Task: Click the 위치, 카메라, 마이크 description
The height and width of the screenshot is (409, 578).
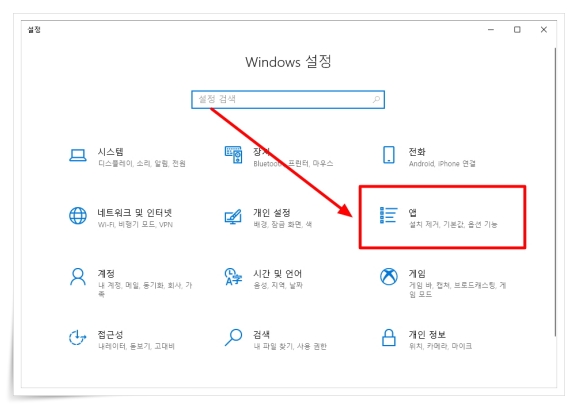Action: (440, 346)
